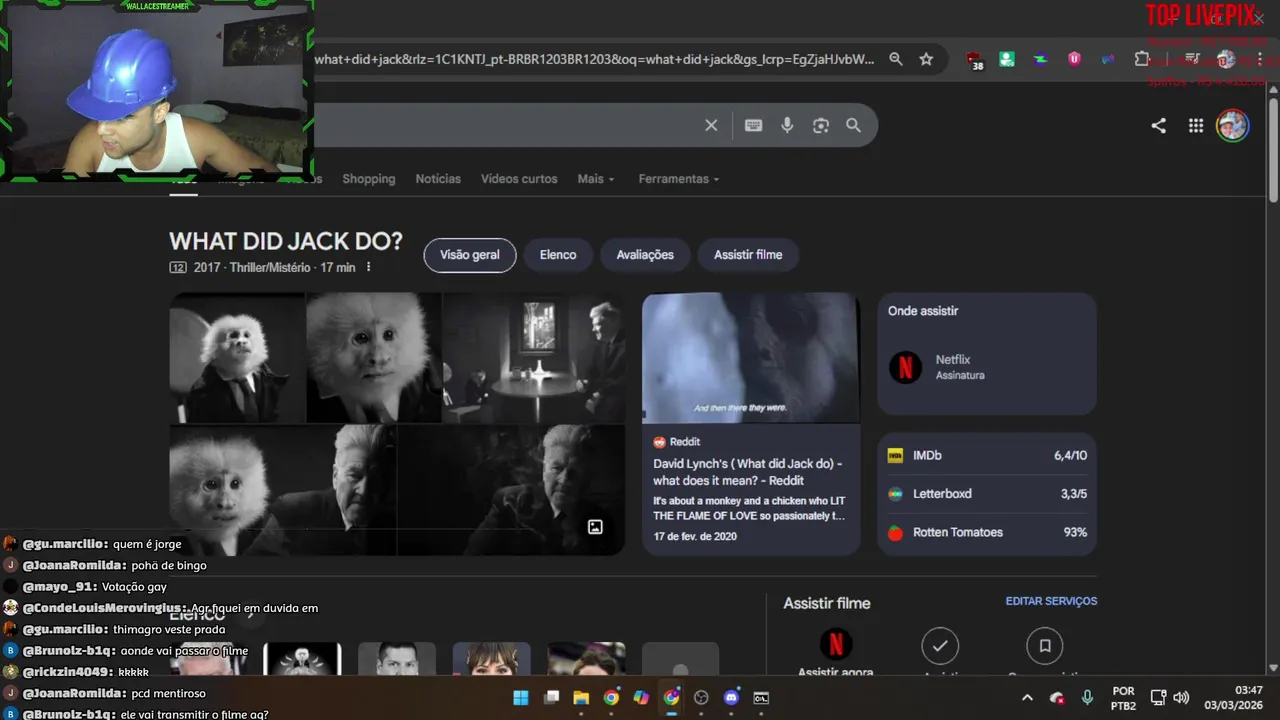Select the Visão geral chip

click(470, 255)
